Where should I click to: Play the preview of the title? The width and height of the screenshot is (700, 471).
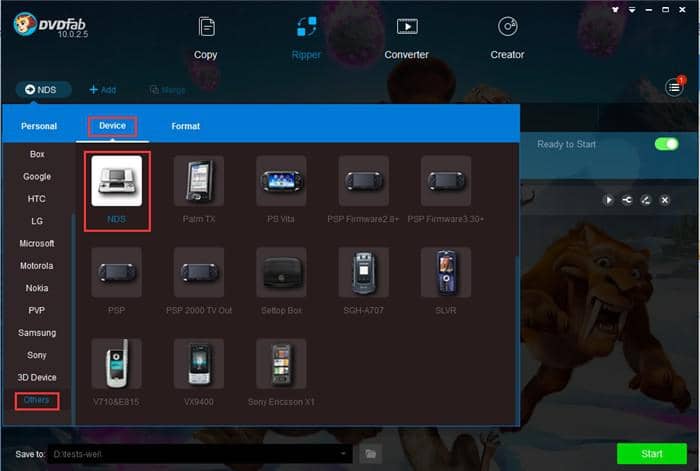coord(608,200)
